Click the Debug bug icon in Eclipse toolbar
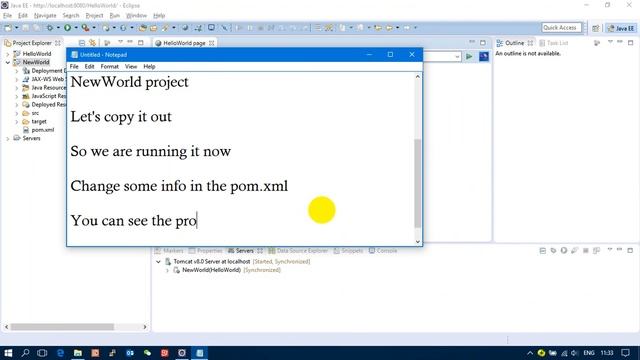The width and height of the screenshot is (640, 360). click(x=50, y=28)
